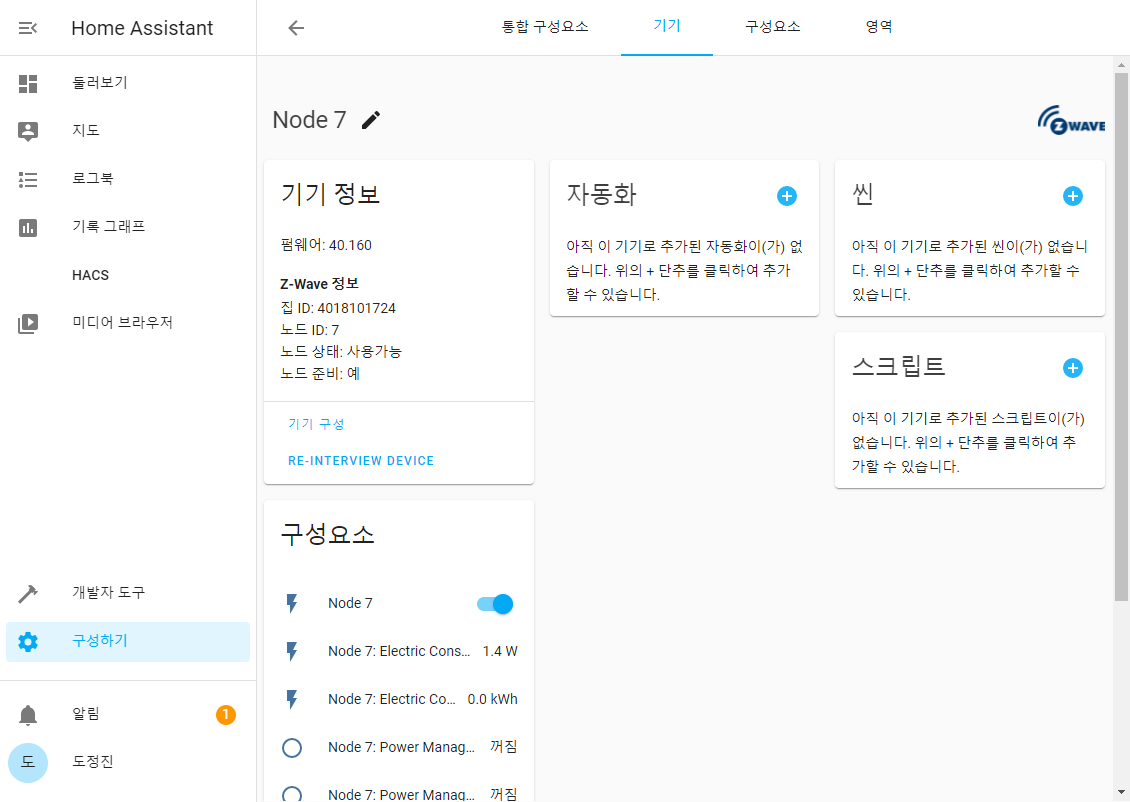This screenshot has height=802, width=1130.
Task: Click the lightning icon for the 1.4 W entity
Action: (292, 651)
